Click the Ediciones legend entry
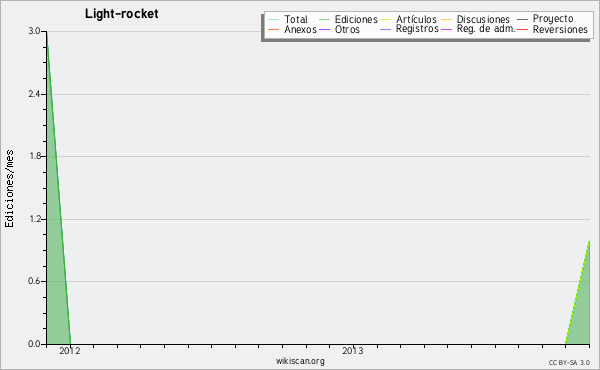The width and height of the screenshot is (600, 370). pos(348,19)
